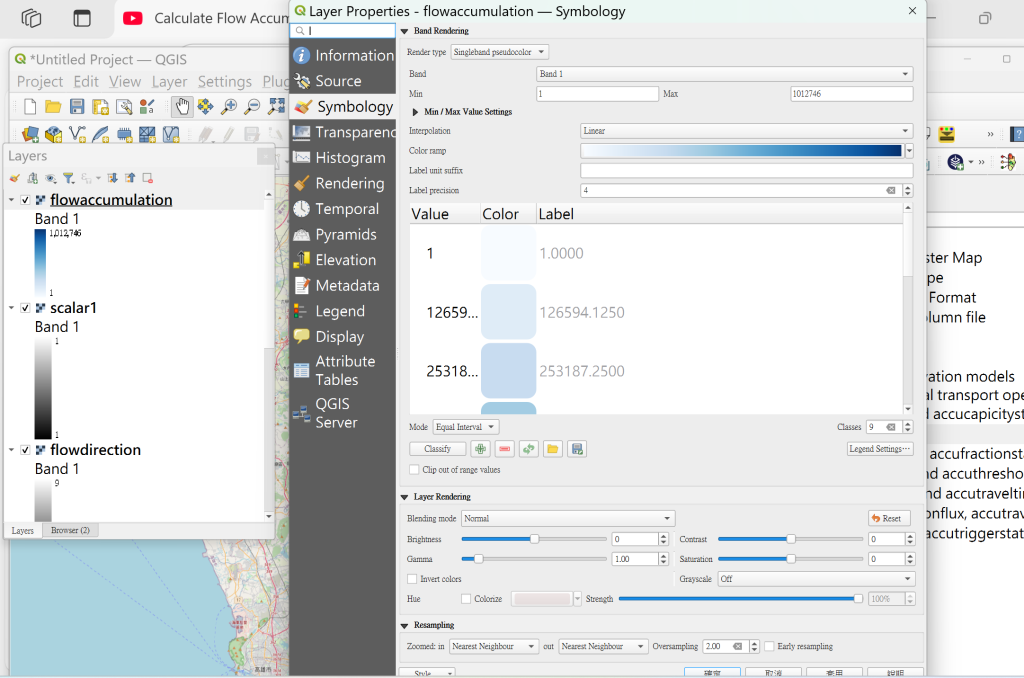The width and height of the screenshot is (1024, 678).
Task: Adjust the Brightness slider handle
Action: tap(534, 539)
